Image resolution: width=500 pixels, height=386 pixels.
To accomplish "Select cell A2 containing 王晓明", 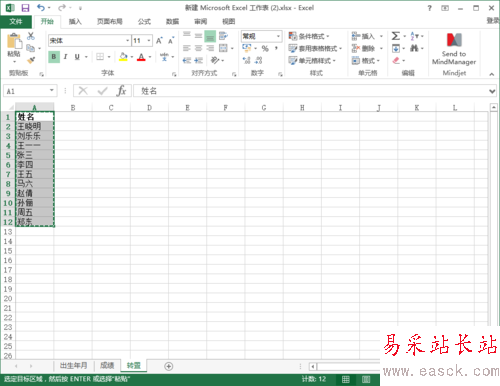I will (x=34, y=126).
